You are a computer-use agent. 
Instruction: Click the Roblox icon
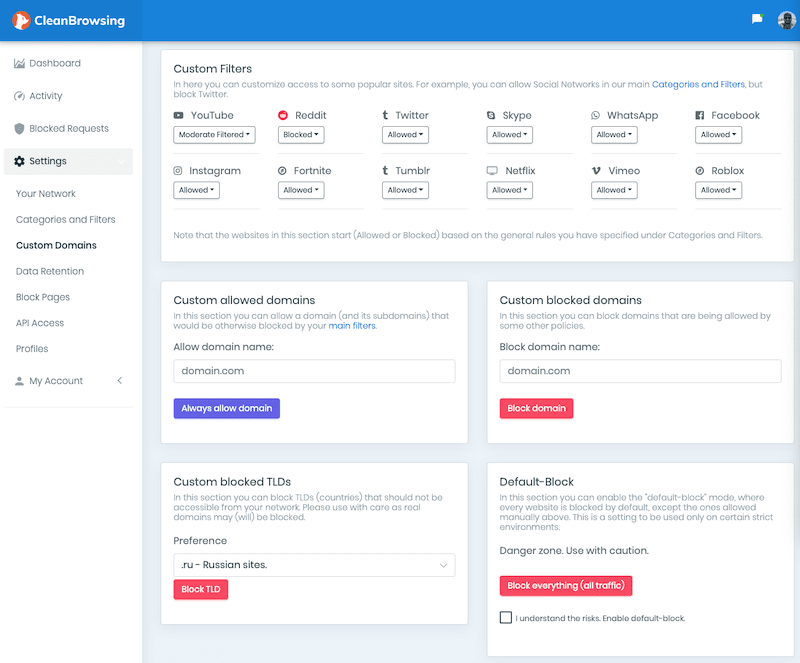pos(699,171)
